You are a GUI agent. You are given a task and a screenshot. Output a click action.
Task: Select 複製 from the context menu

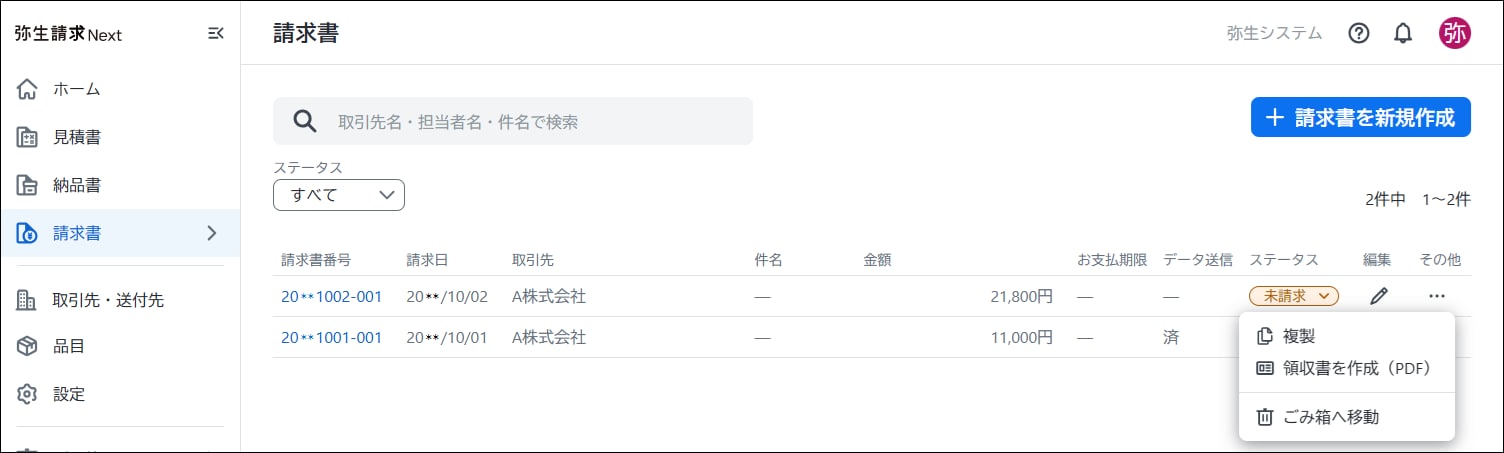1298,336
